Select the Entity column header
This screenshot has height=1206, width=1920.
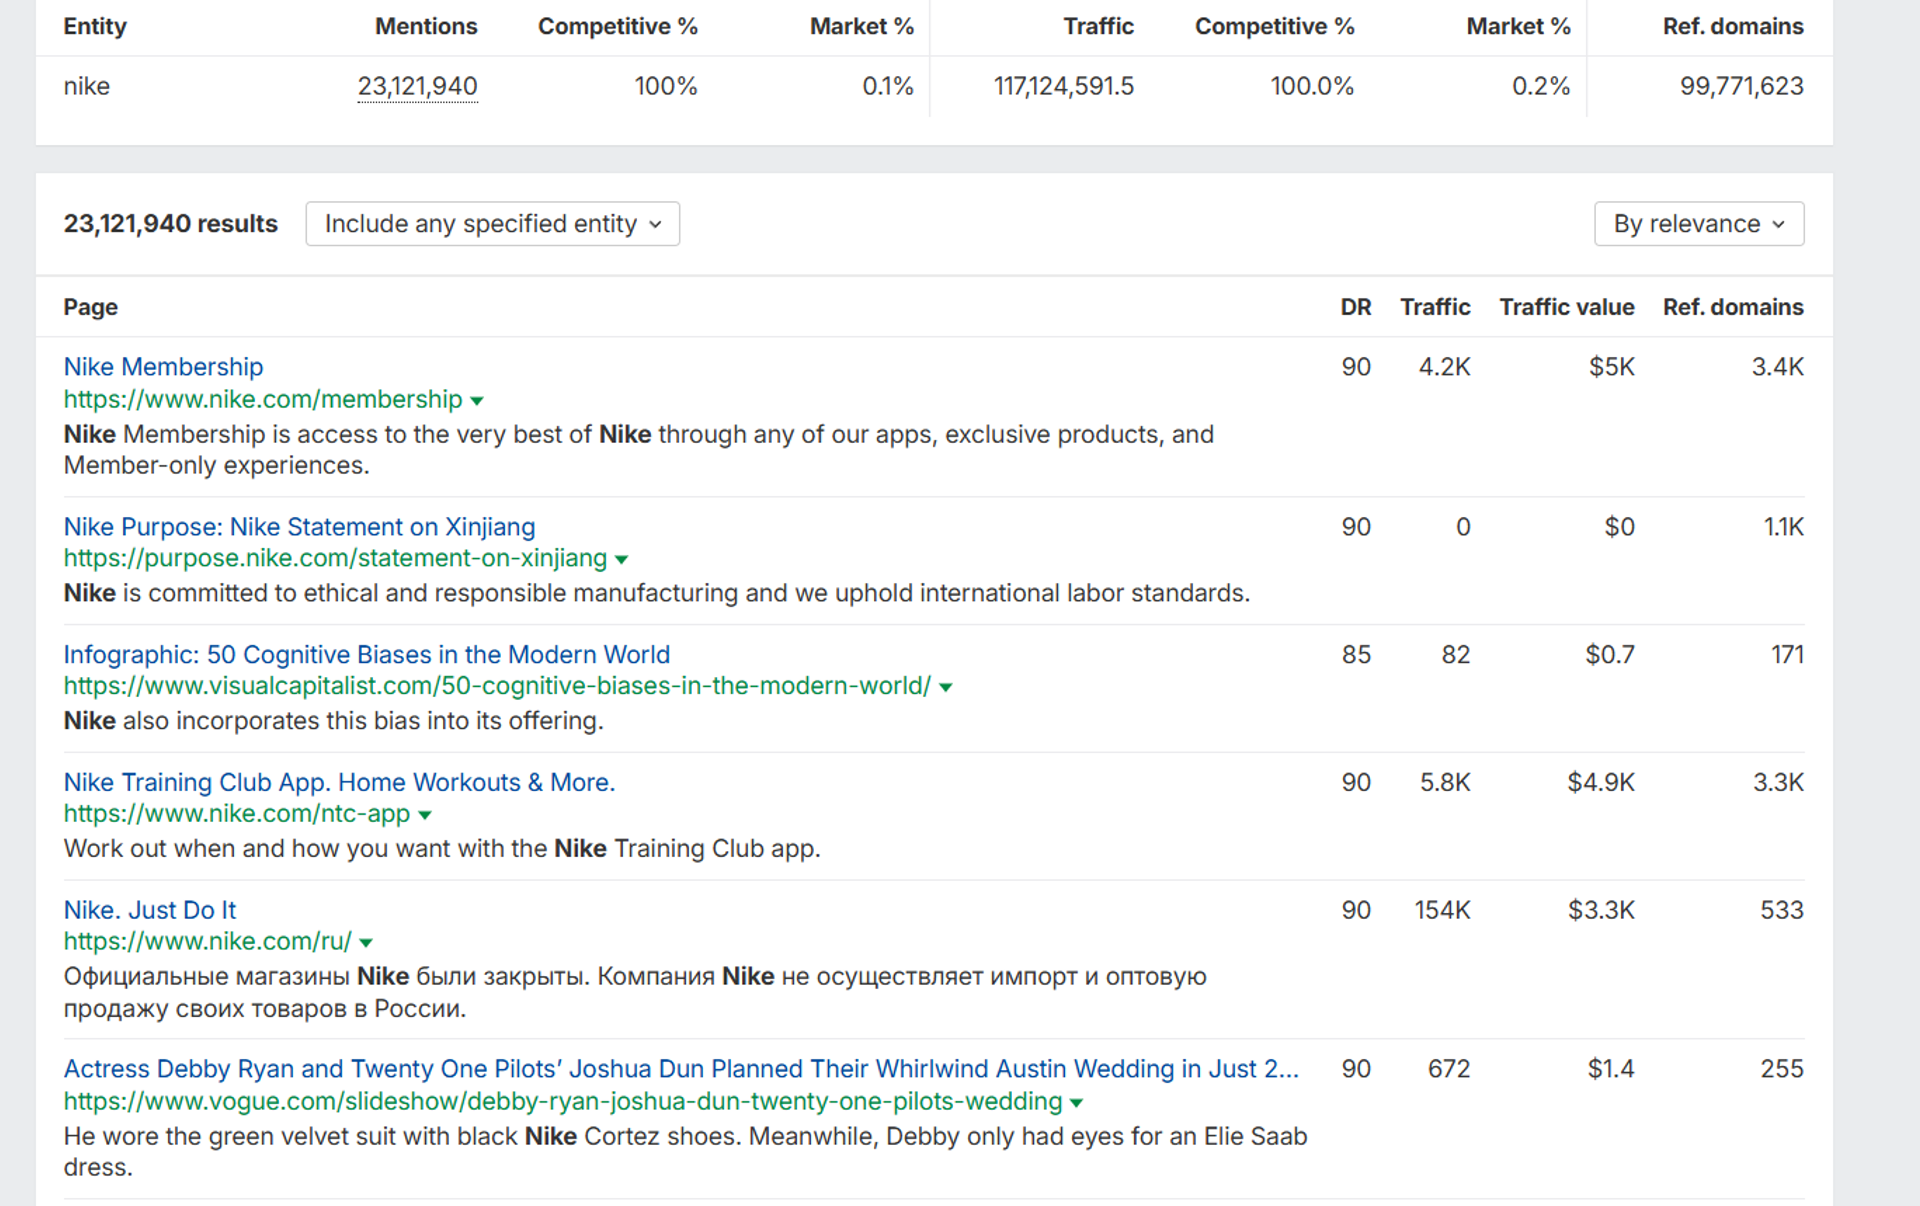coord(95,27)
